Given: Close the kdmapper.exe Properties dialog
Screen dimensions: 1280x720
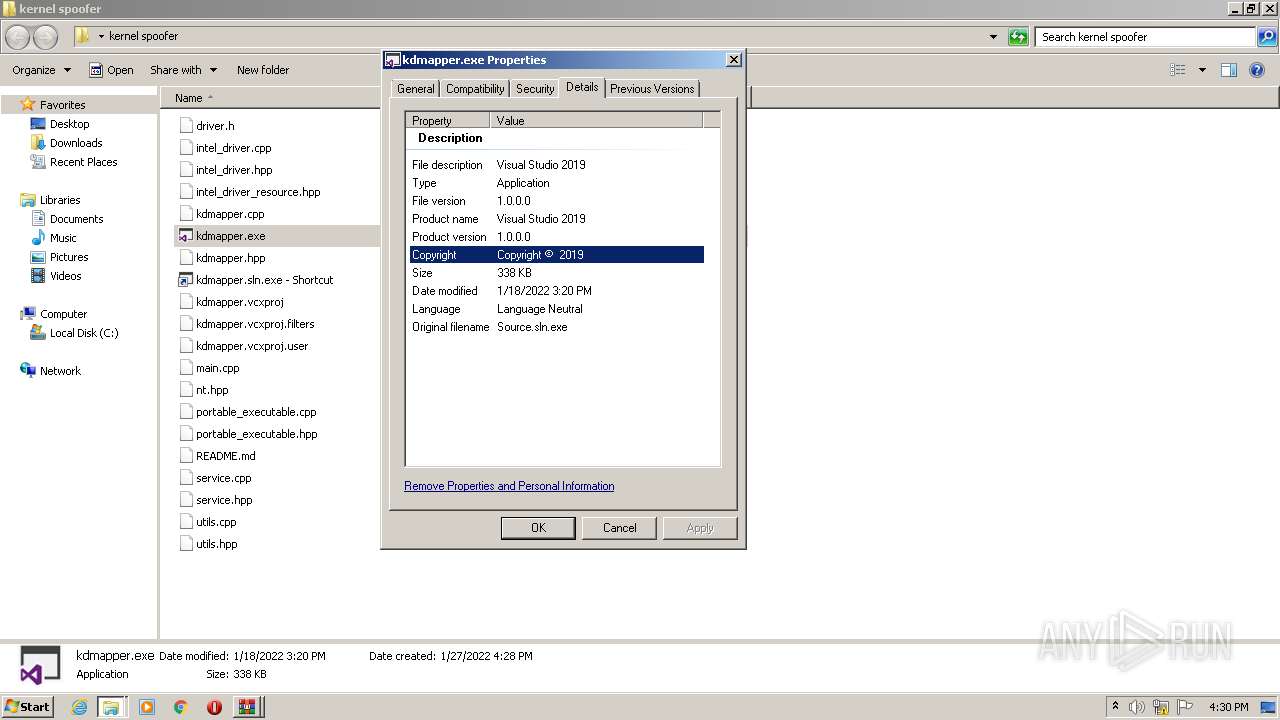Looking at the screenshot, I should pyautogui.click(x=733, y=60).
